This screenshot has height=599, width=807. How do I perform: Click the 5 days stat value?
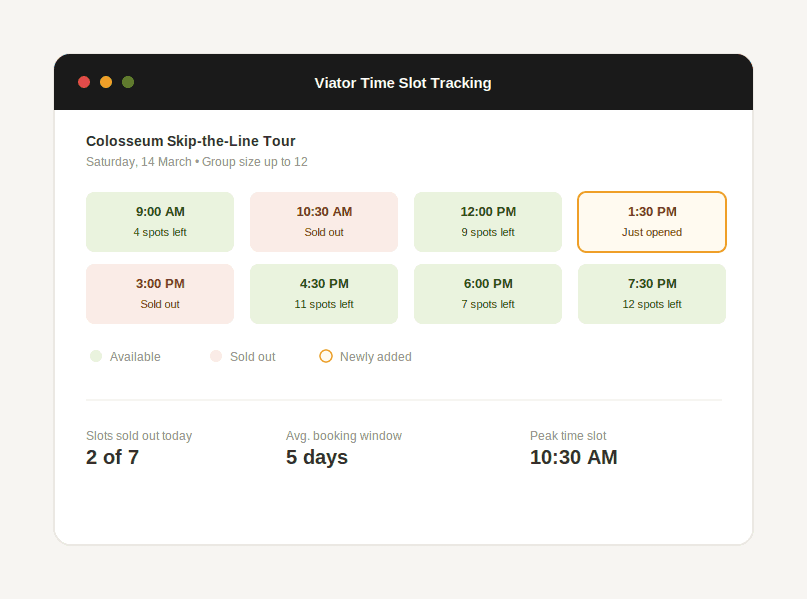[x=317, y=457]
